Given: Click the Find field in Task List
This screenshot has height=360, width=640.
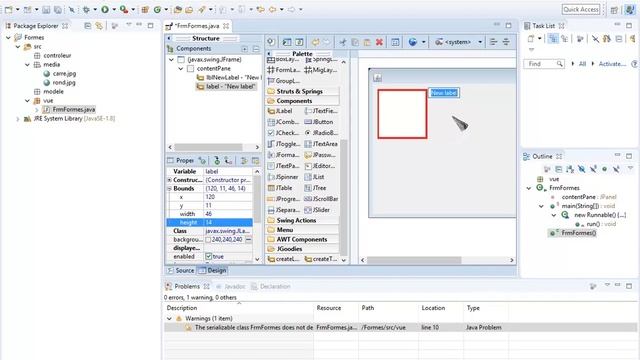Looking at the screenshot, I should 544,64.
